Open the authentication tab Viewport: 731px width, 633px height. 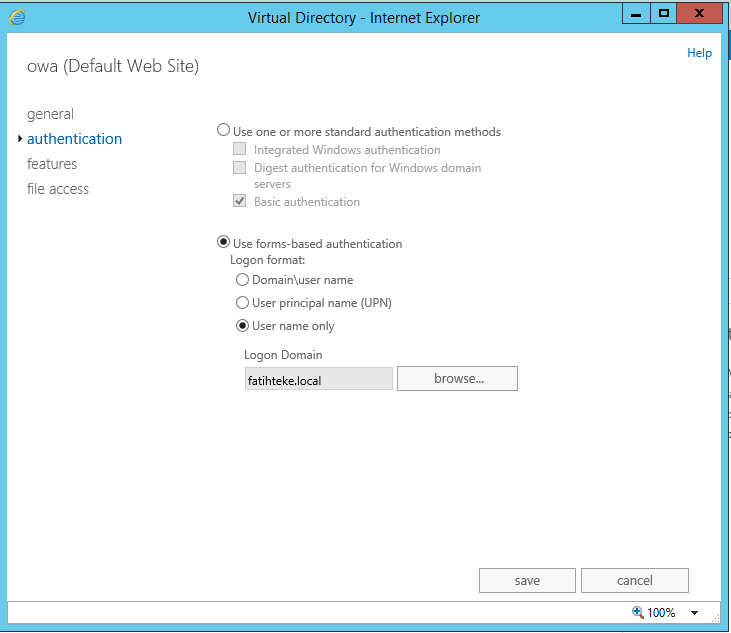click(x=75, y=139)
